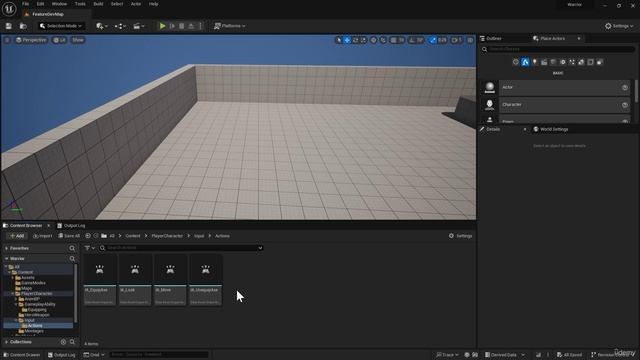Select the scale gizmo tool
Image resolution: width=640 pixels, height=360 pixels.
363,40
